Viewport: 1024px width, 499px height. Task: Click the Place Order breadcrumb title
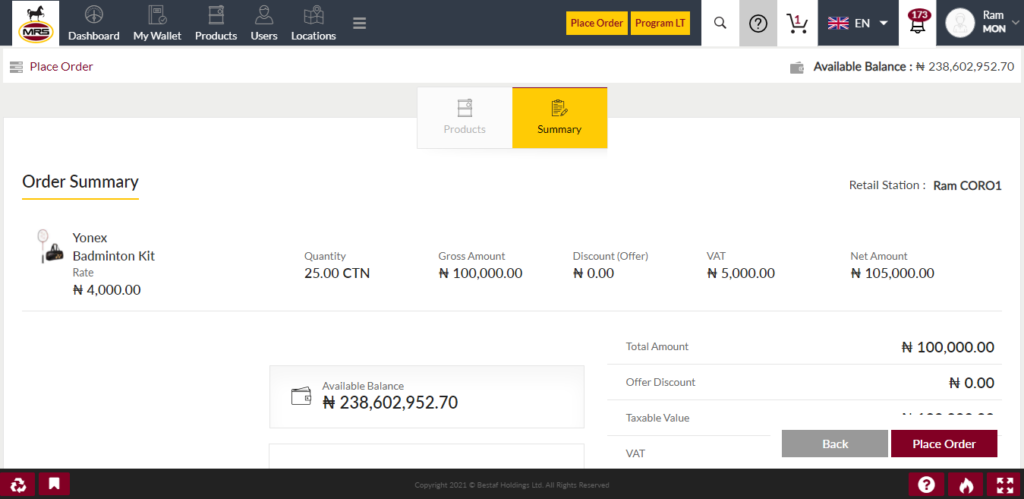61,67
